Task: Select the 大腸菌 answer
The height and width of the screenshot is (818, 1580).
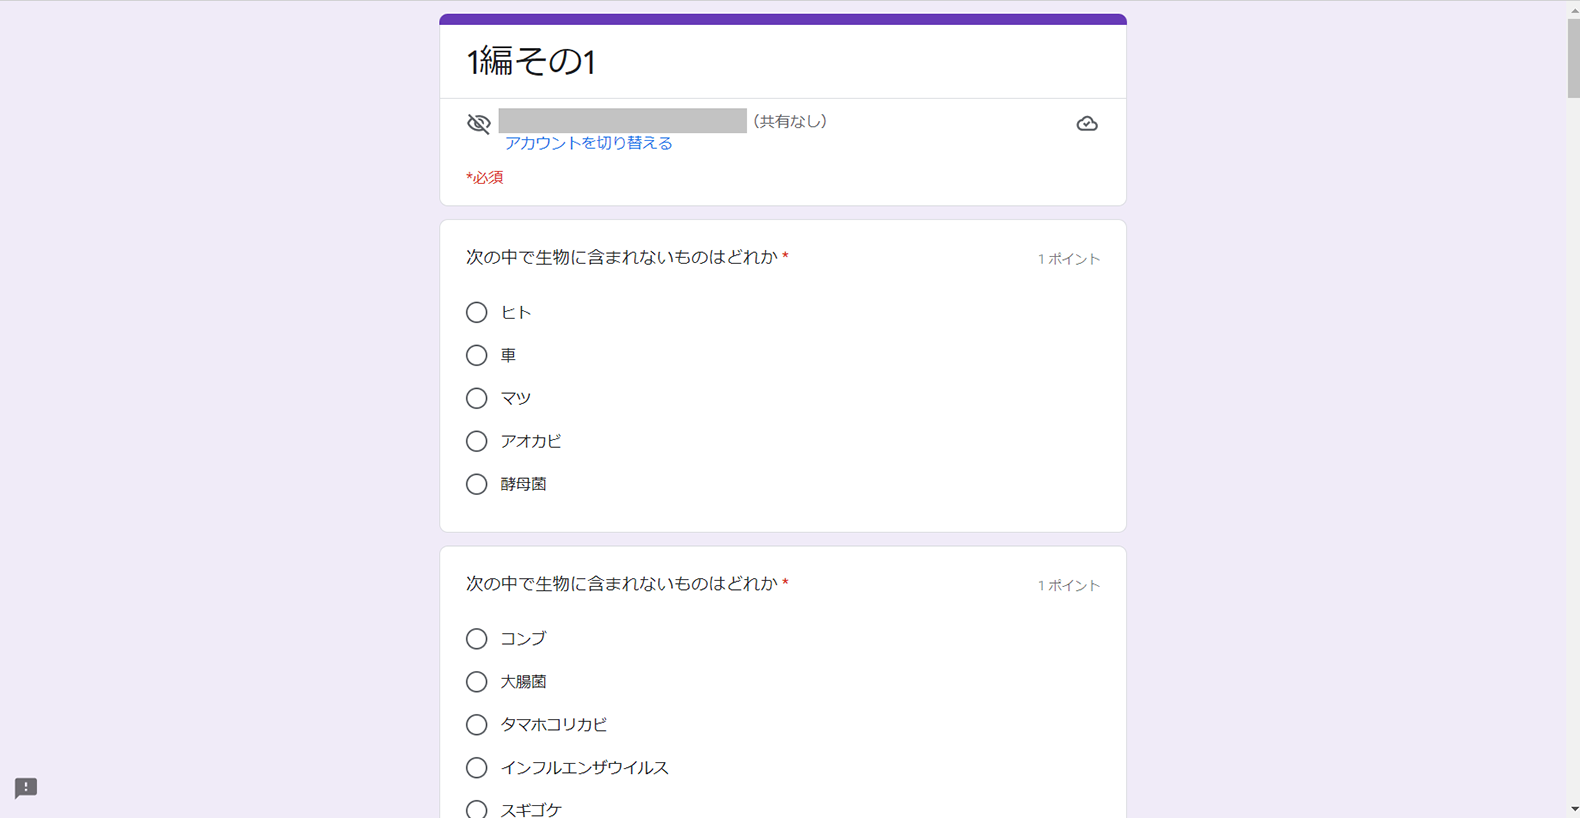Action: [x=477, y=682]
